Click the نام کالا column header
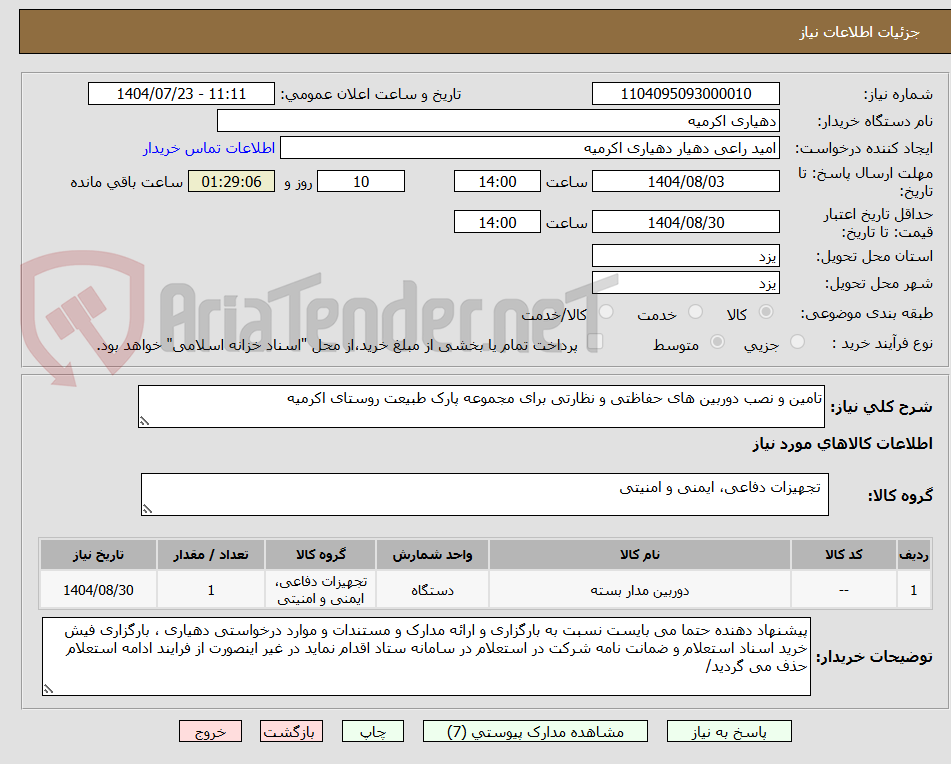The image size is (951, 764). coord(640,554)
